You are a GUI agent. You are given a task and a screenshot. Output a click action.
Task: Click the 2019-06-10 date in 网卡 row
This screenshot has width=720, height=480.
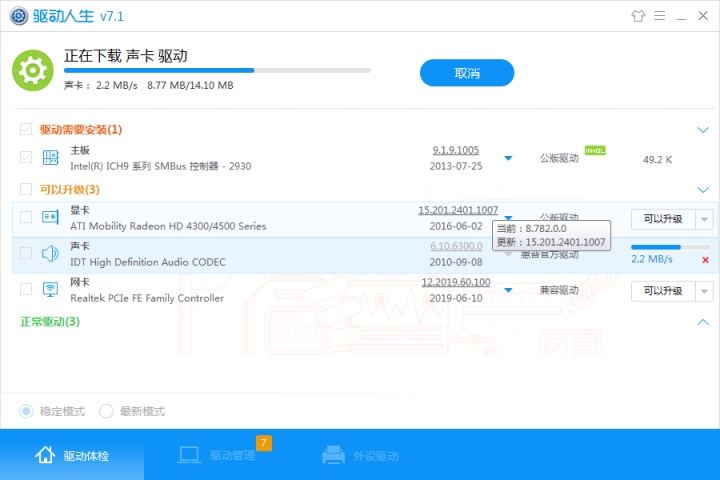[456, 298]
